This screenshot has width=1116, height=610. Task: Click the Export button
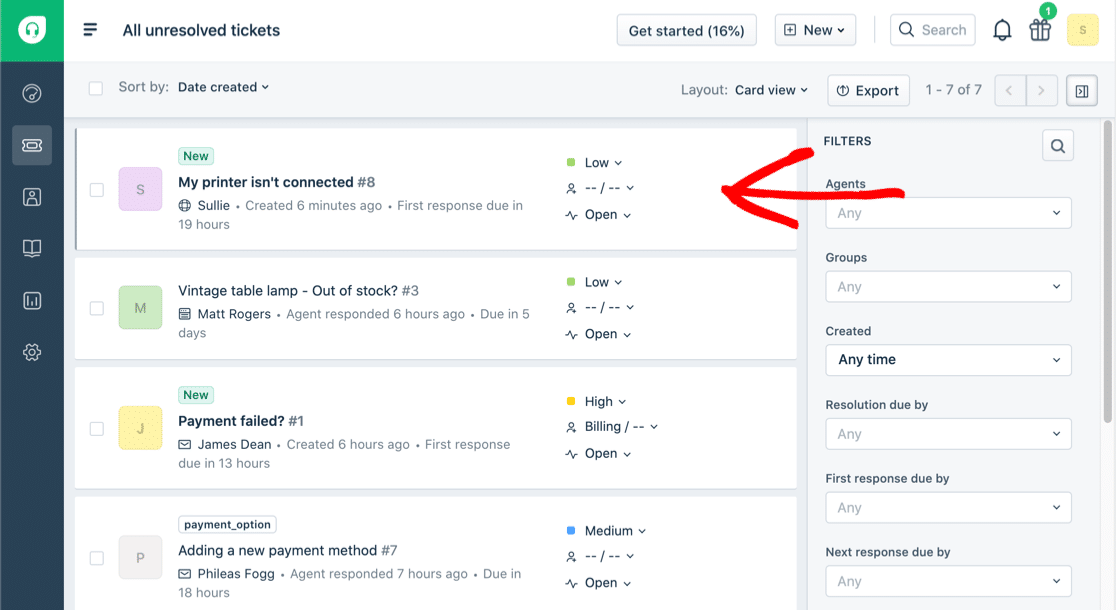[x=868, y=90]
